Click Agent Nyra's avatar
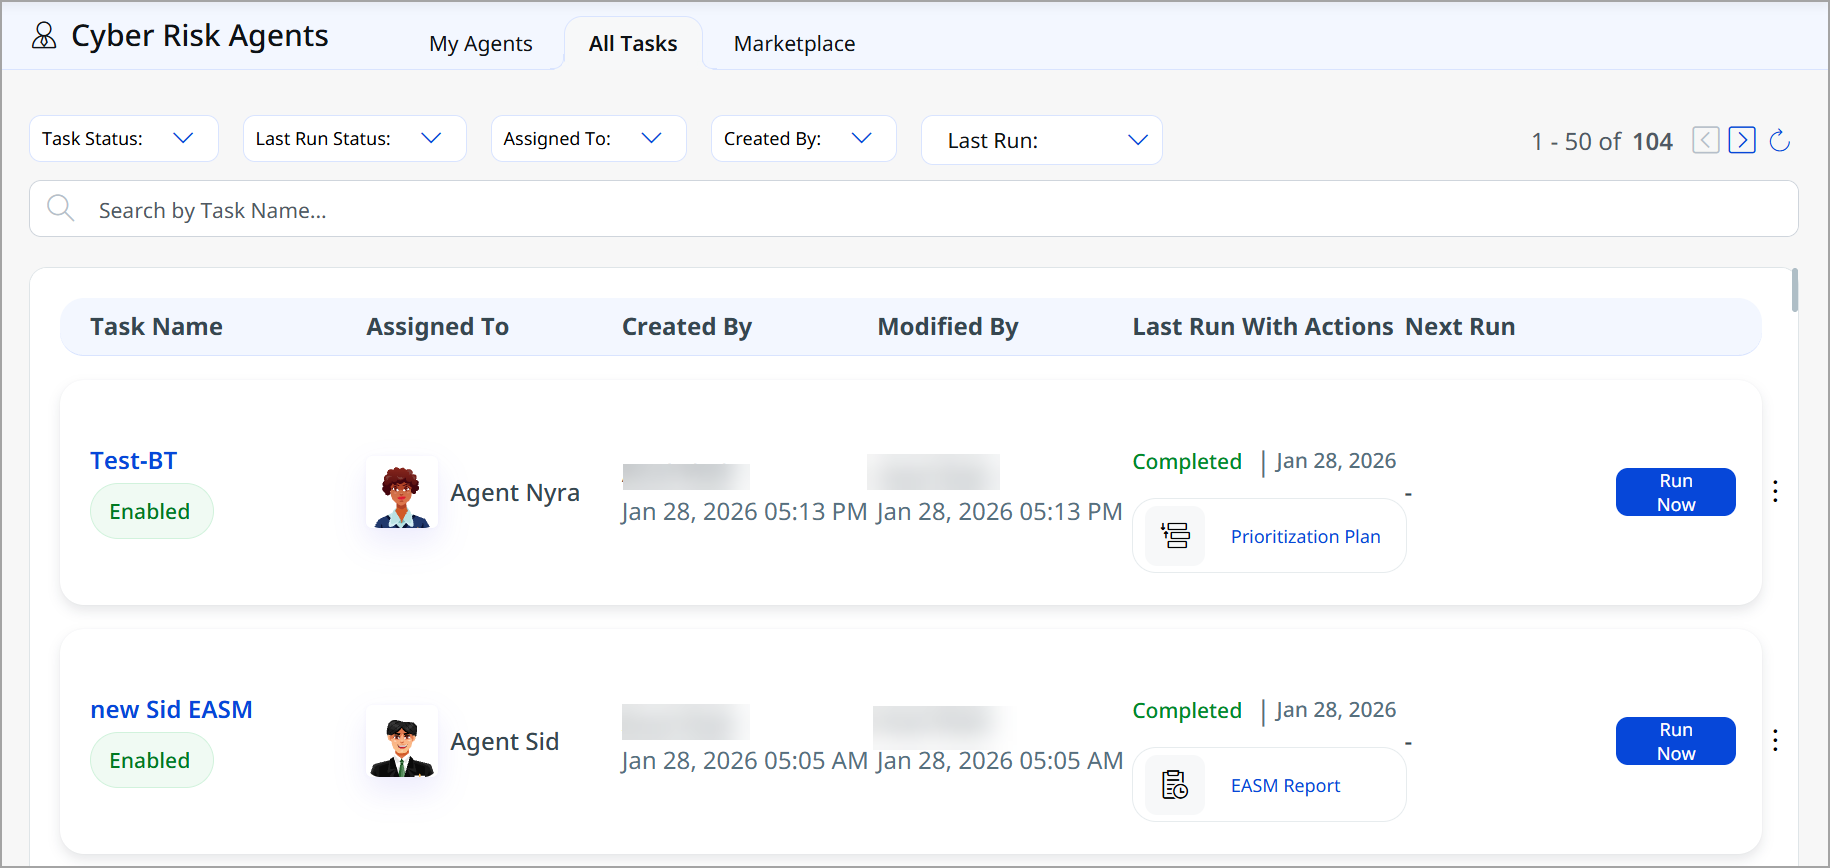The image size is (1830, 868). click(x=402, y=492)
